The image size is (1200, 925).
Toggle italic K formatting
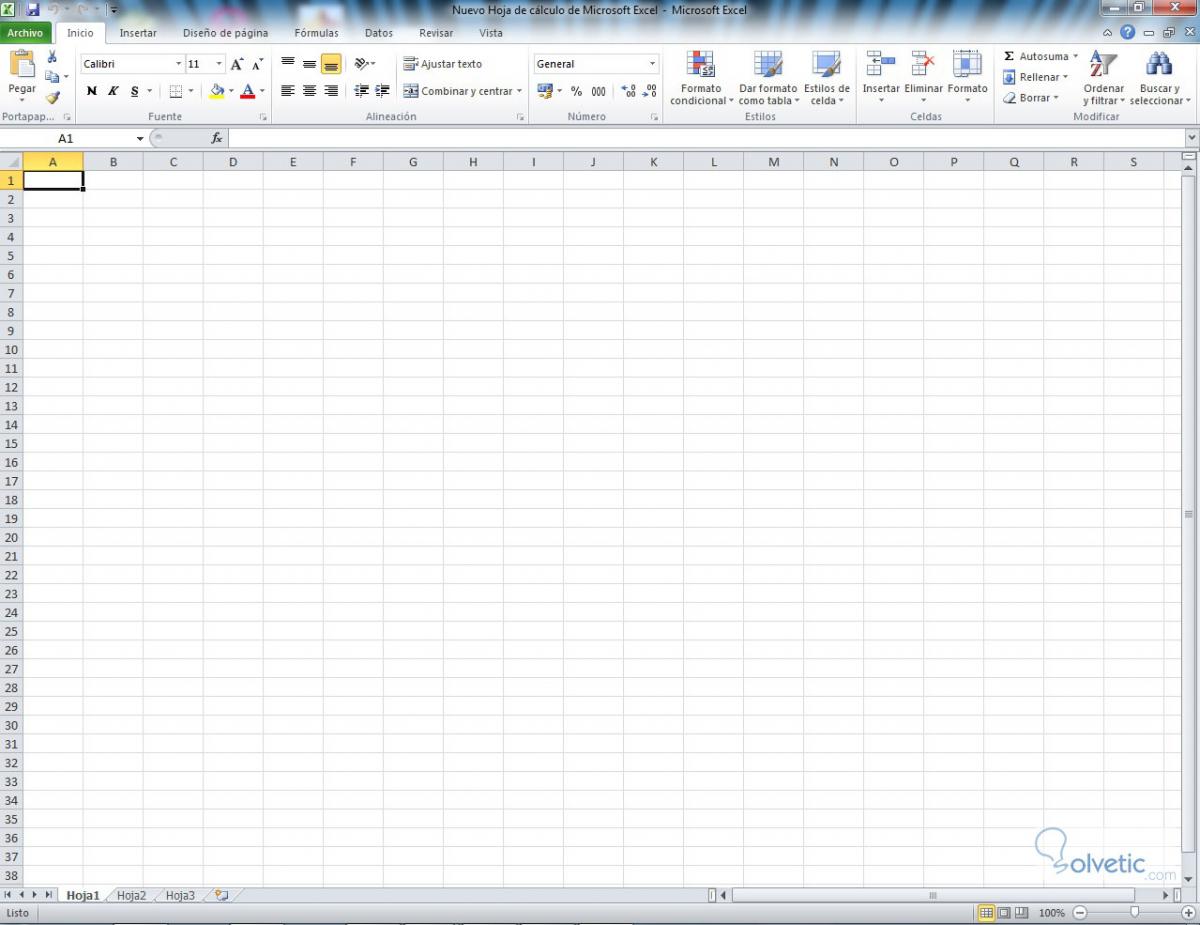coord(113,91)
